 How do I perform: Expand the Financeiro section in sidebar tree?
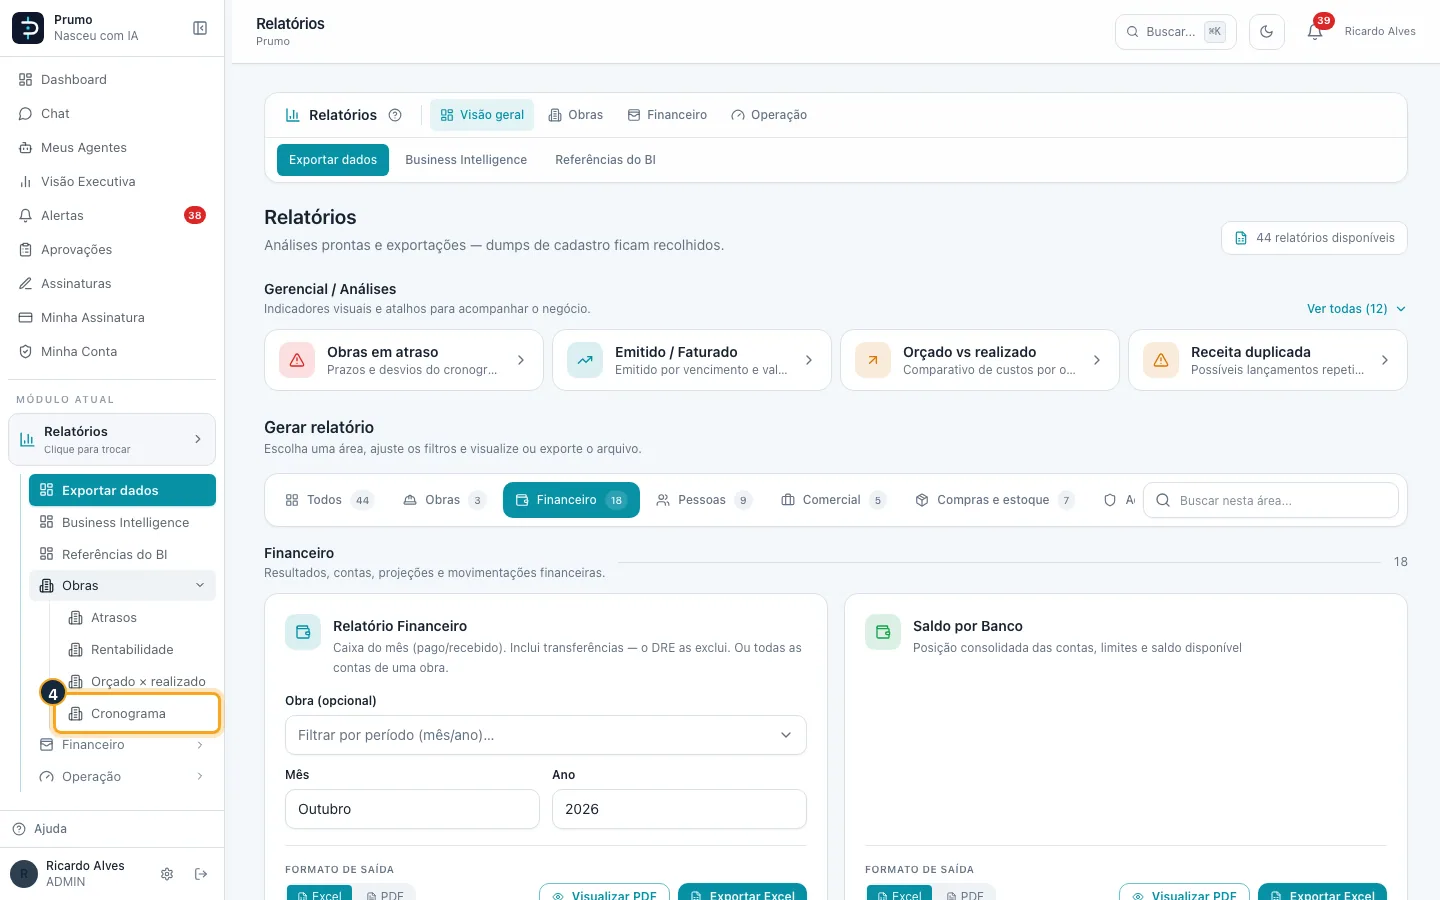[x=122, y=745]
